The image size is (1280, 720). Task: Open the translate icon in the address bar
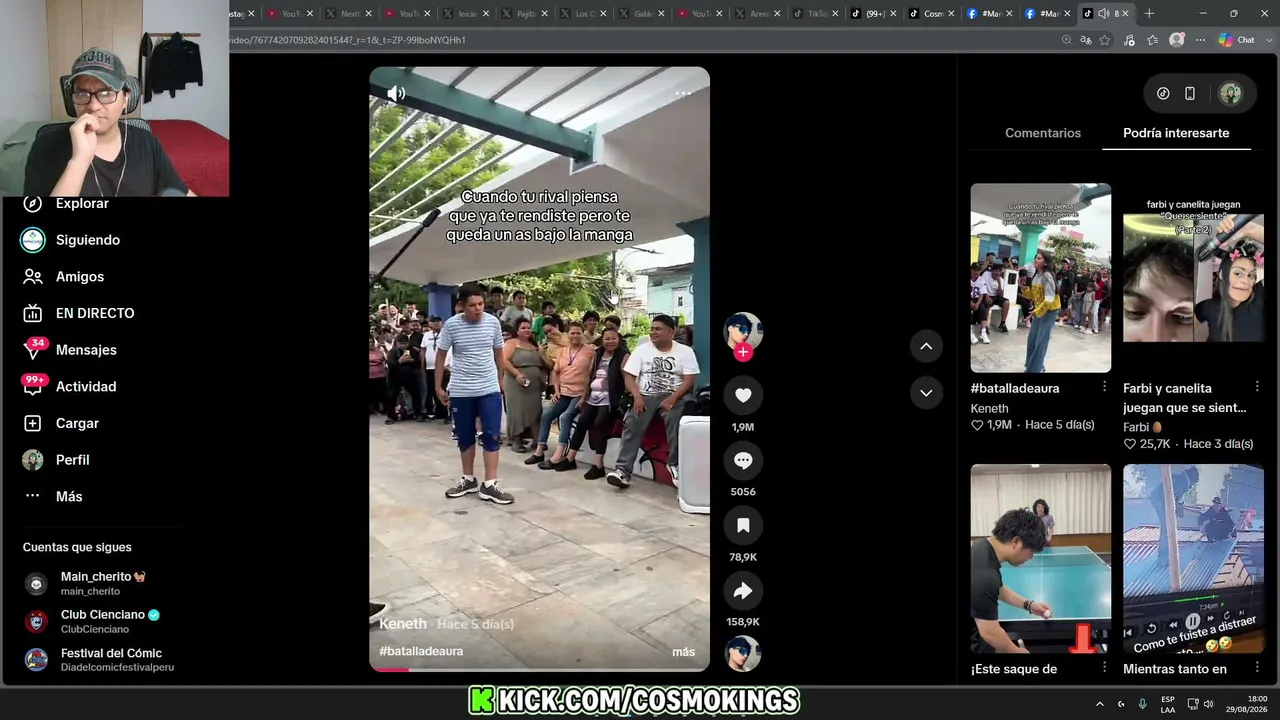[1086, 40]
